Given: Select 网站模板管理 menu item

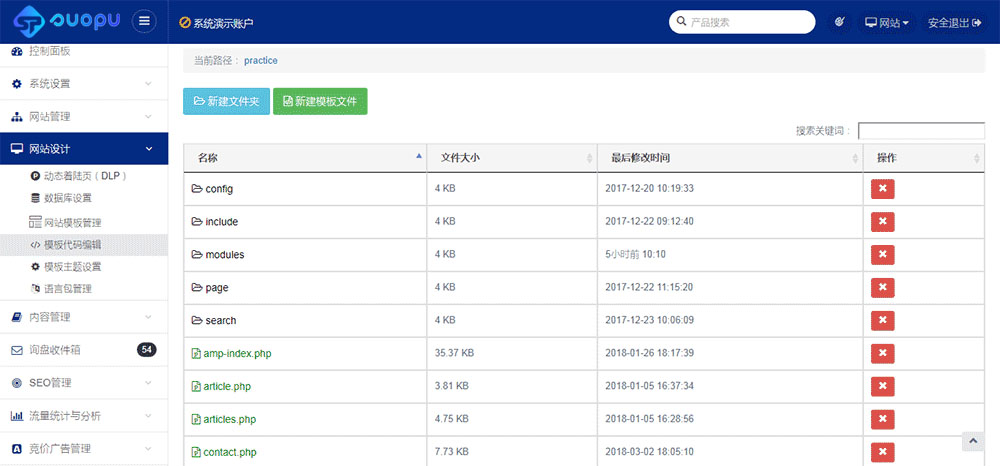Looking at the screenshot, I should point(72,223).
